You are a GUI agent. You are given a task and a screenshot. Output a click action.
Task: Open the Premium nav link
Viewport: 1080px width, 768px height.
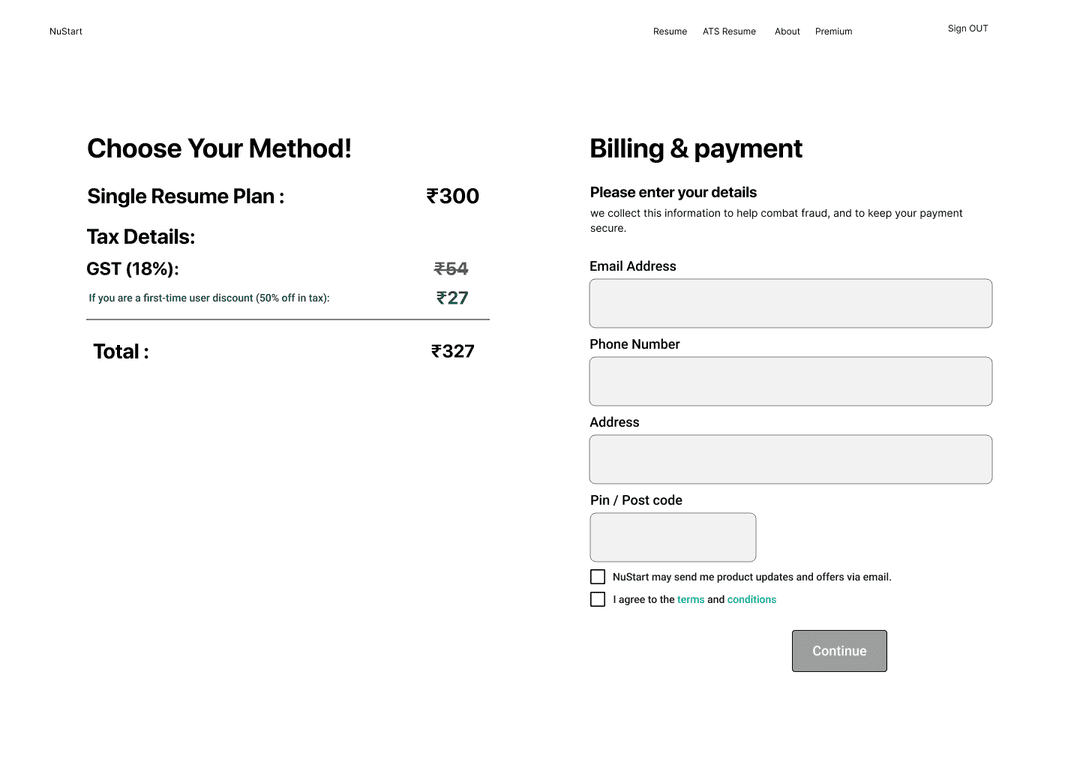(x=833, y=32)
